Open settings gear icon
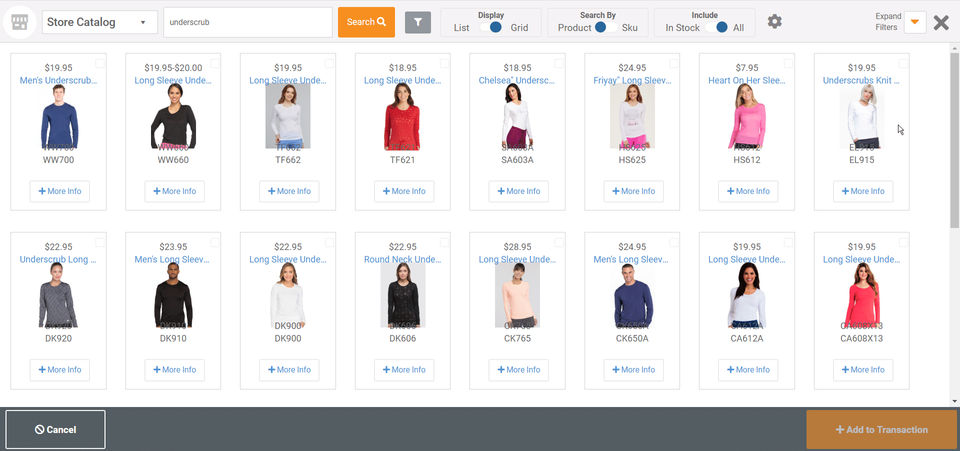The height and width of the screenshot is (451, 960). [774, 22]
